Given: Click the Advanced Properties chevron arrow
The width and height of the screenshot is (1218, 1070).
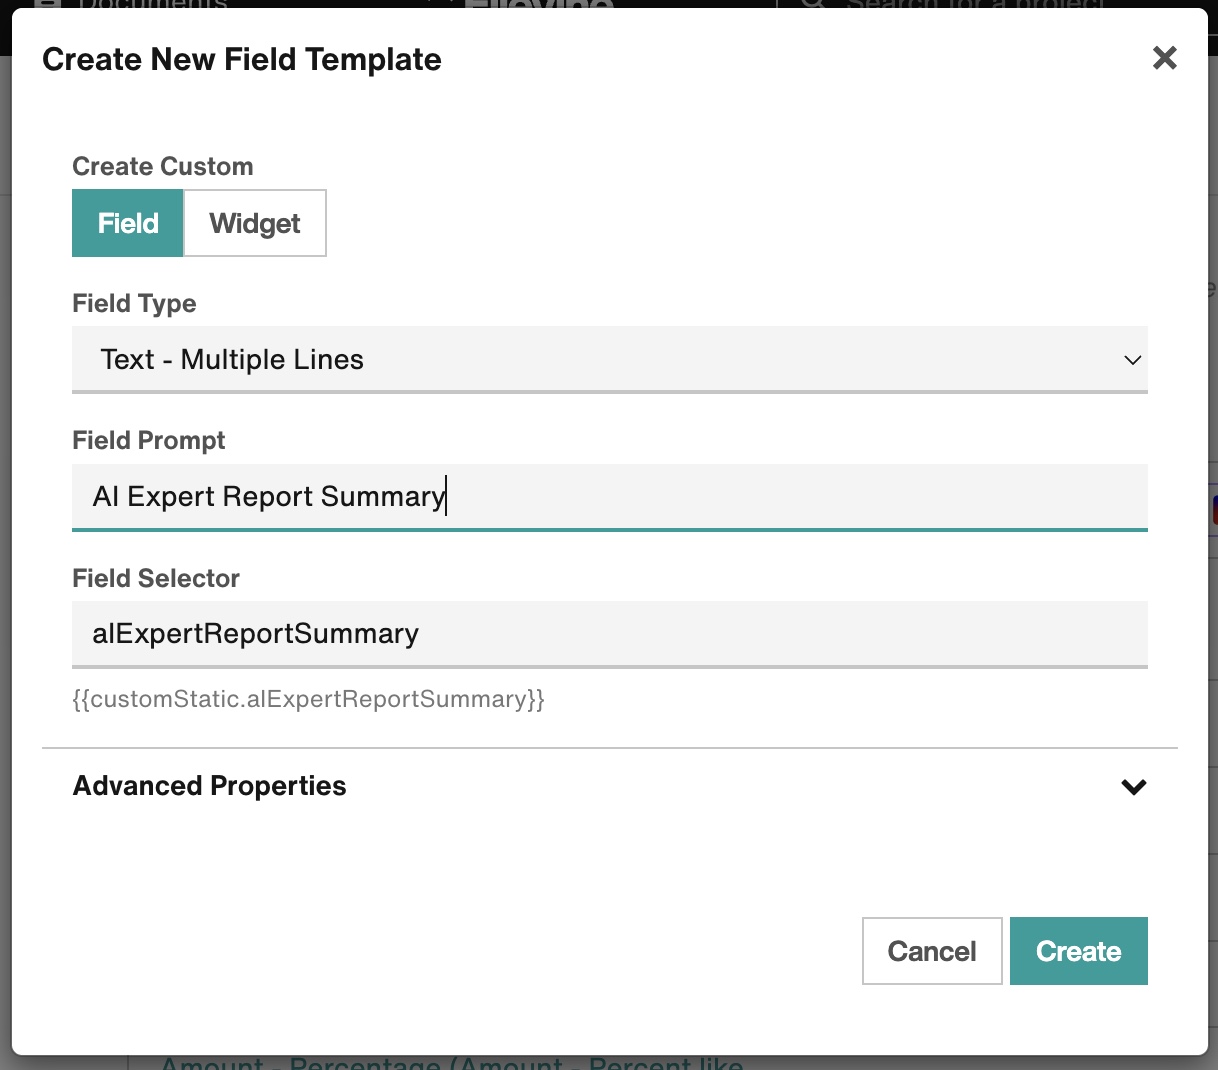Looking at the screenshot, I should [1134, 787].
